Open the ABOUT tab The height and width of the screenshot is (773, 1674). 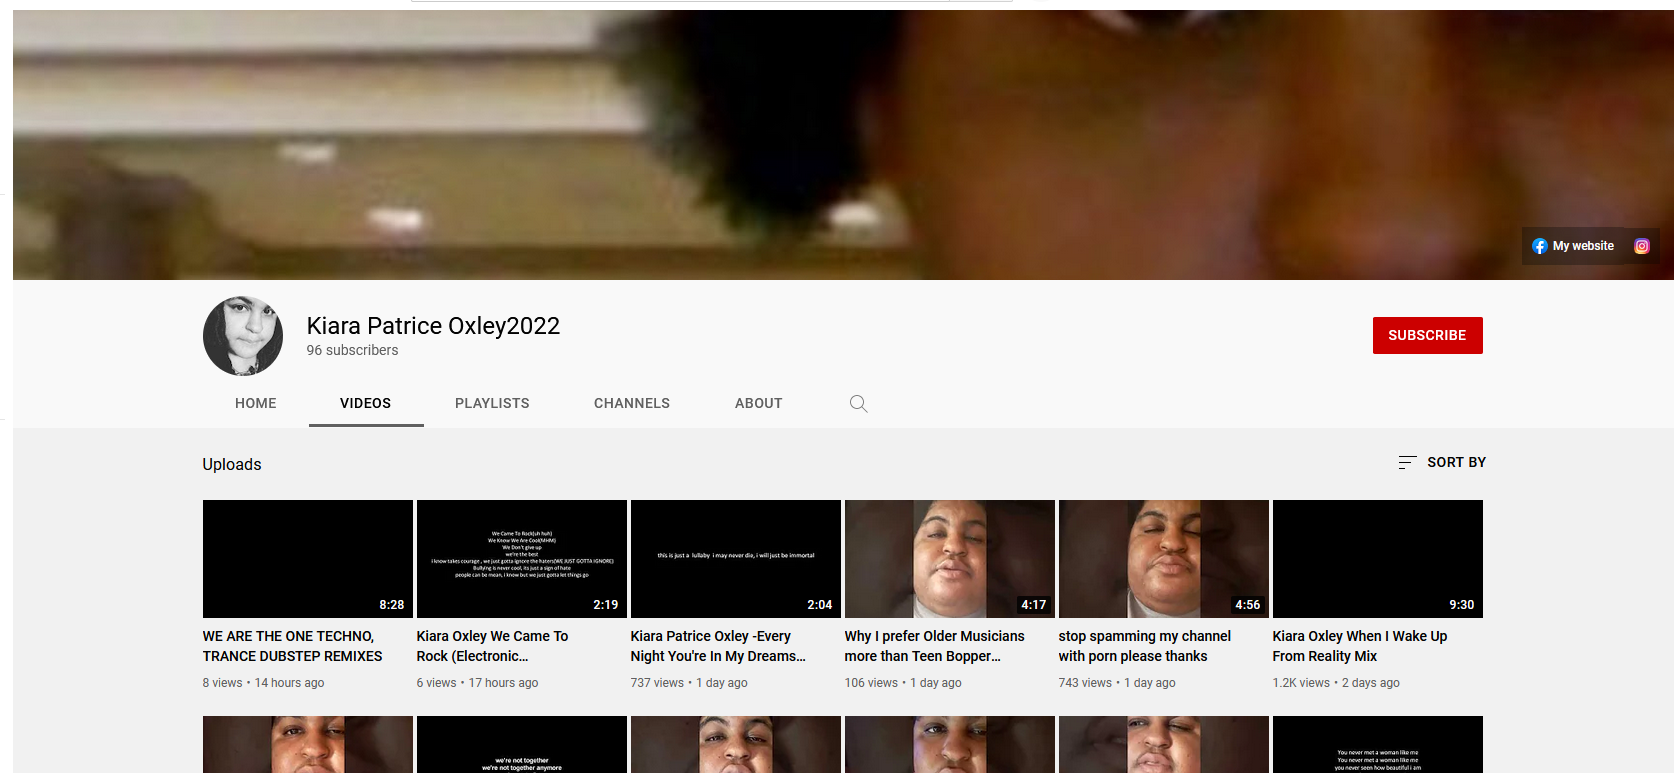[759, 403]
